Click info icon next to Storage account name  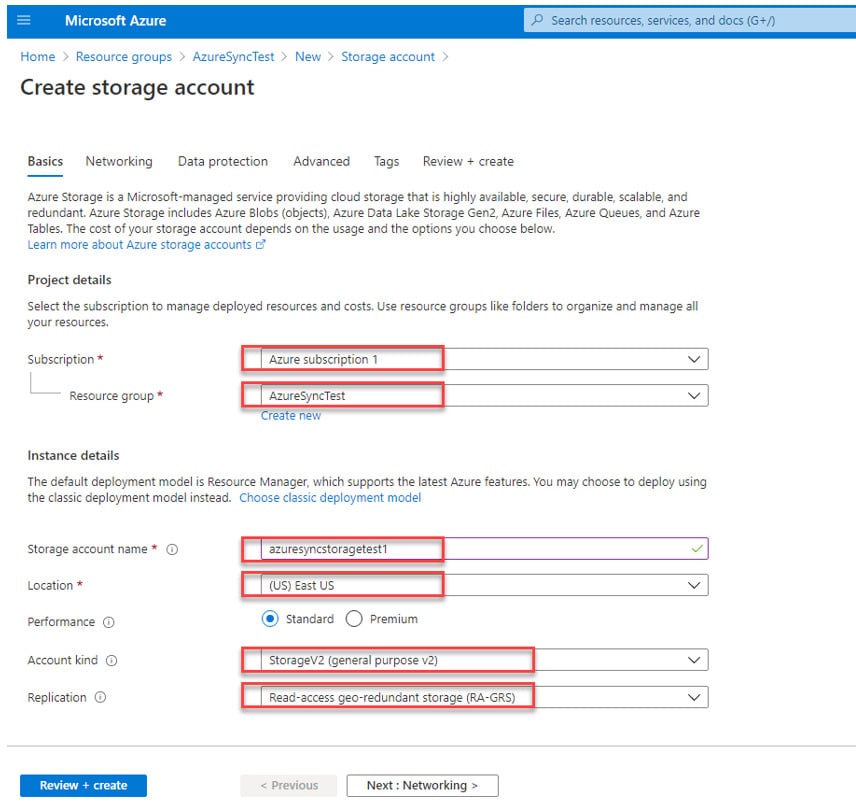[x=172, y=549]
